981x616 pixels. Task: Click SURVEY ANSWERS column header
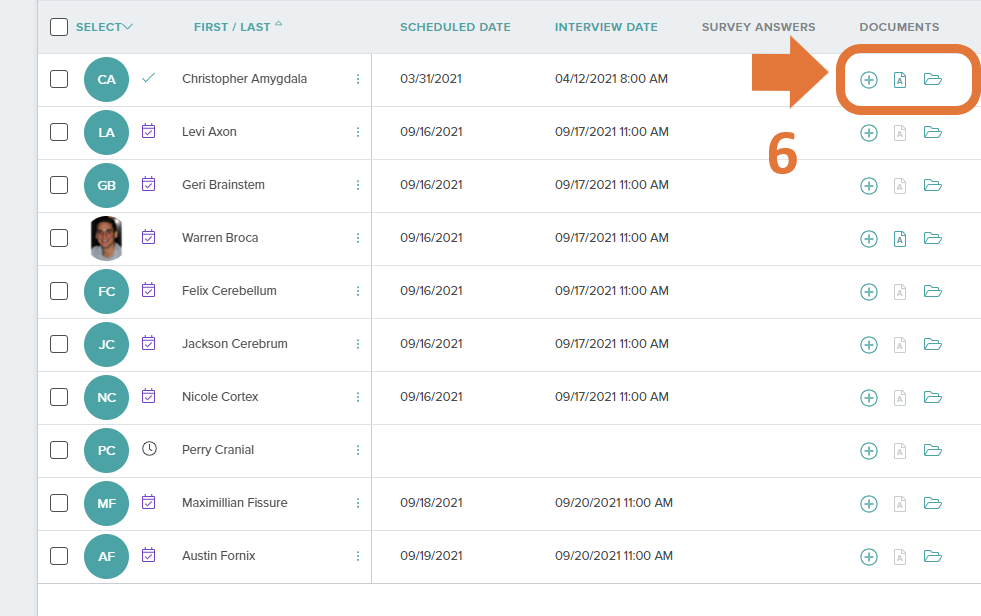pos(758,27)
